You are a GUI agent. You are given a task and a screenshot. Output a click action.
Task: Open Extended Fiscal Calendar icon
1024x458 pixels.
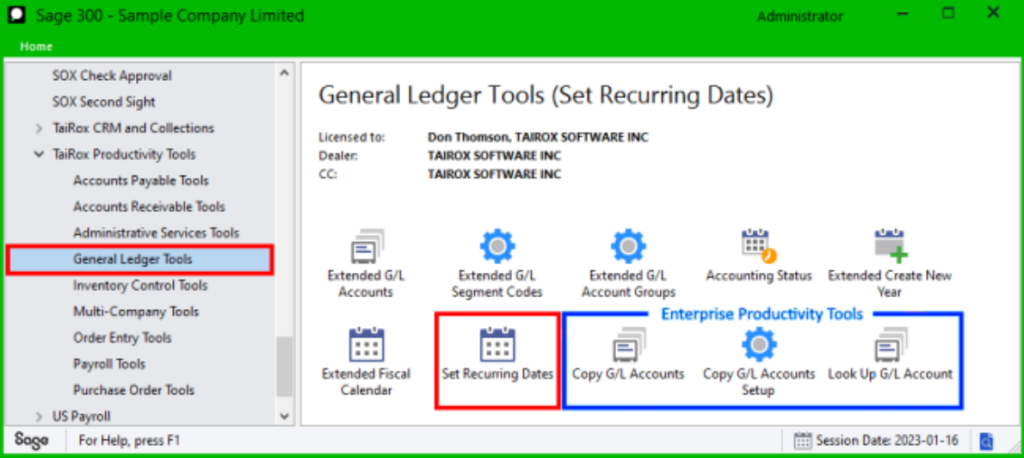[366, 345]
